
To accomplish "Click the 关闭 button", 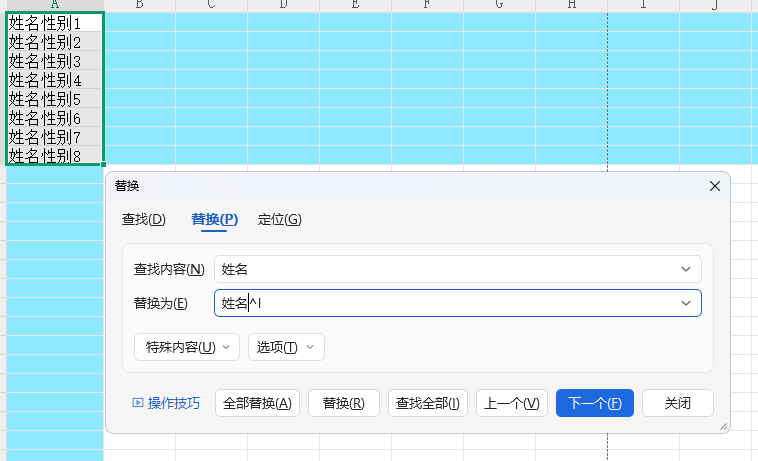I will tap(678, 403).
